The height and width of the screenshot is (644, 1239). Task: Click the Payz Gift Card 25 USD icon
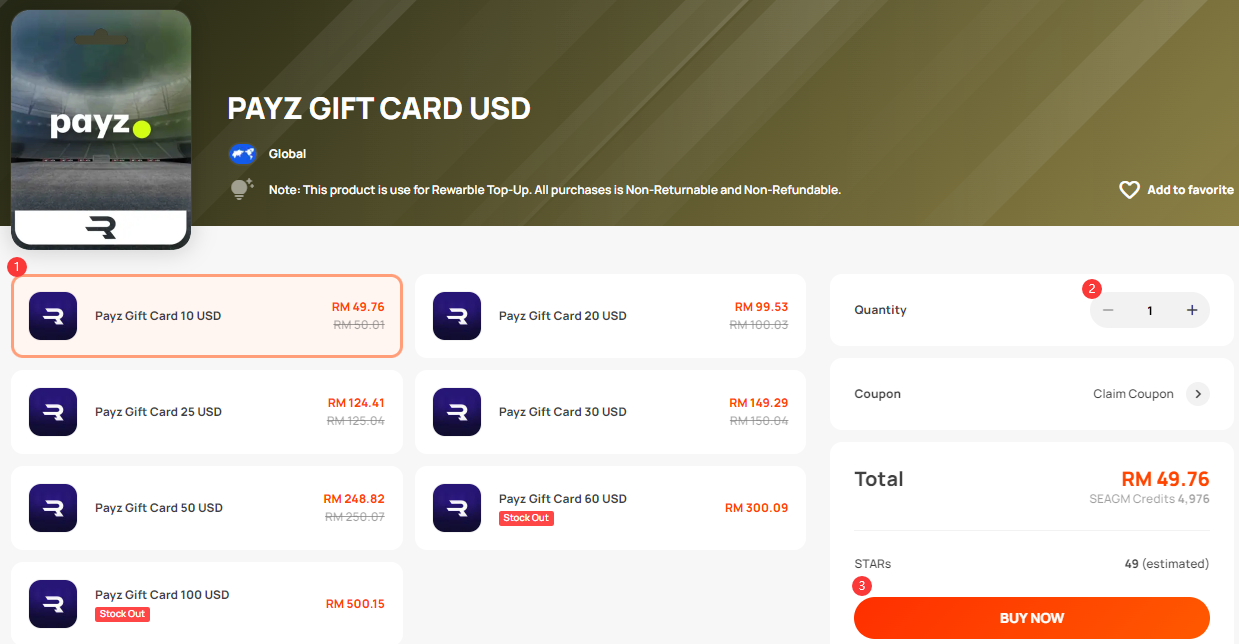(x=53, y=412)
